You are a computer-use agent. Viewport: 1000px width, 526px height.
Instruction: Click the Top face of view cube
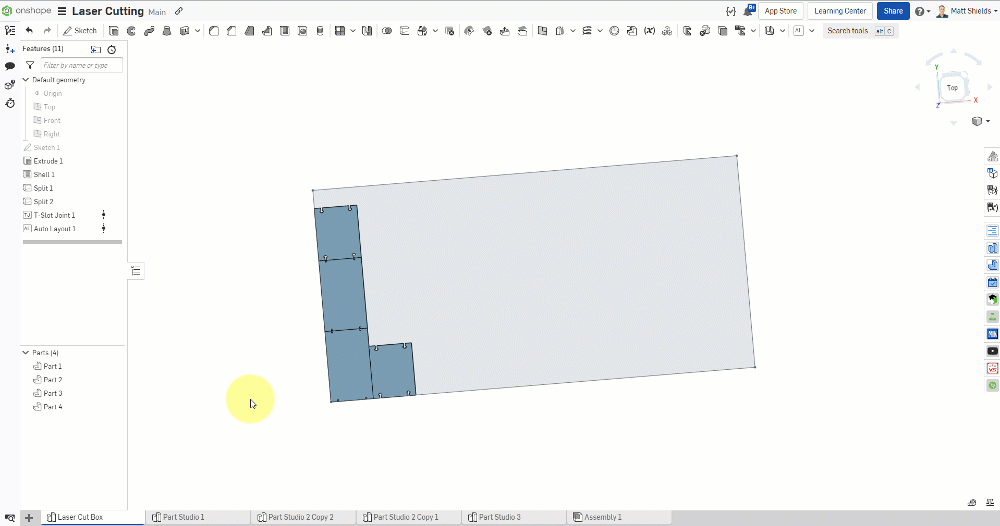point(952,88)
